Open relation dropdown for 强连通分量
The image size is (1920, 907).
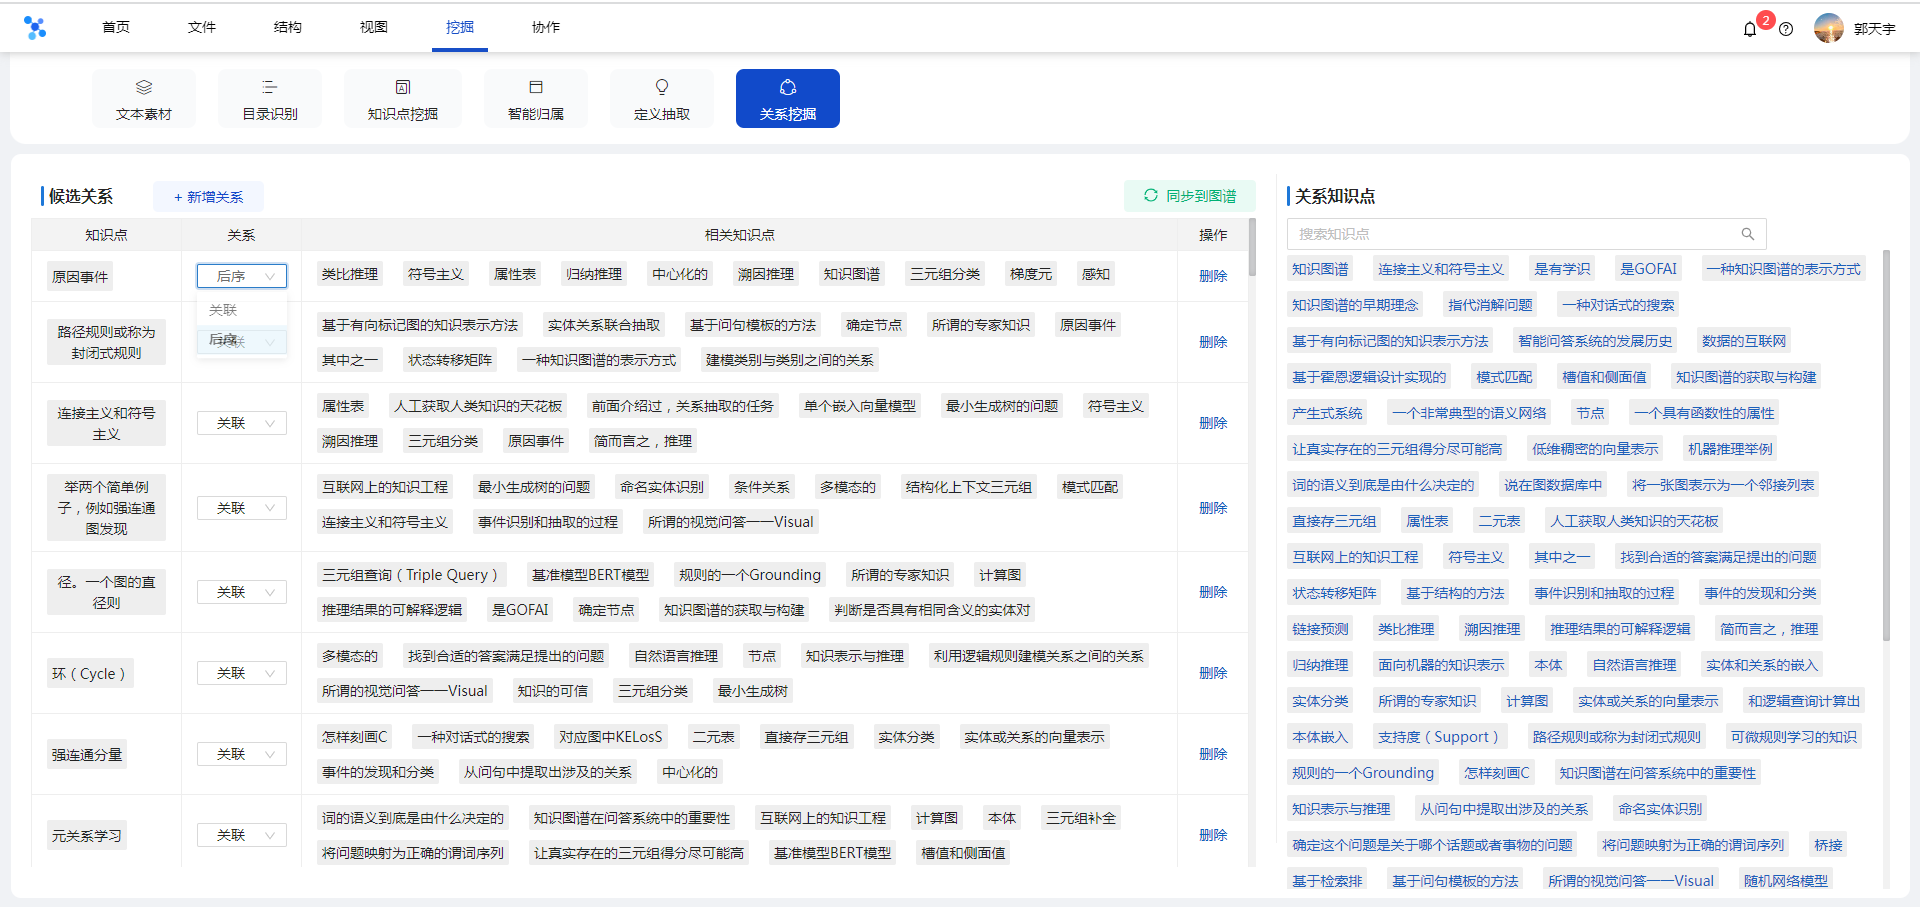coord(242,754)
